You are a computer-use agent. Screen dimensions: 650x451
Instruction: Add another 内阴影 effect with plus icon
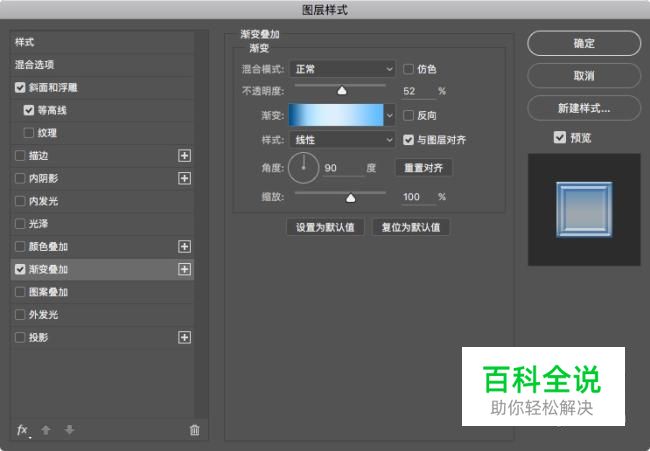(184, 179)
